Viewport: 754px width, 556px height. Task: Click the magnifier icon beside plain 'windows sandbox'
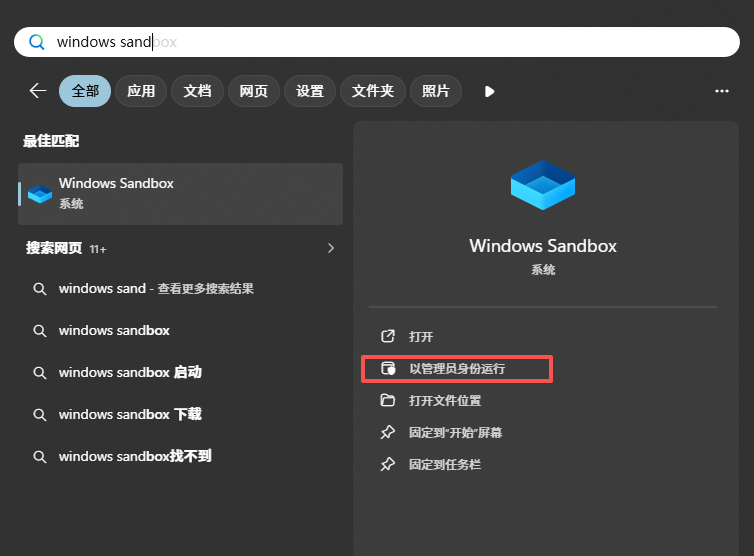[x=40, y=331]
